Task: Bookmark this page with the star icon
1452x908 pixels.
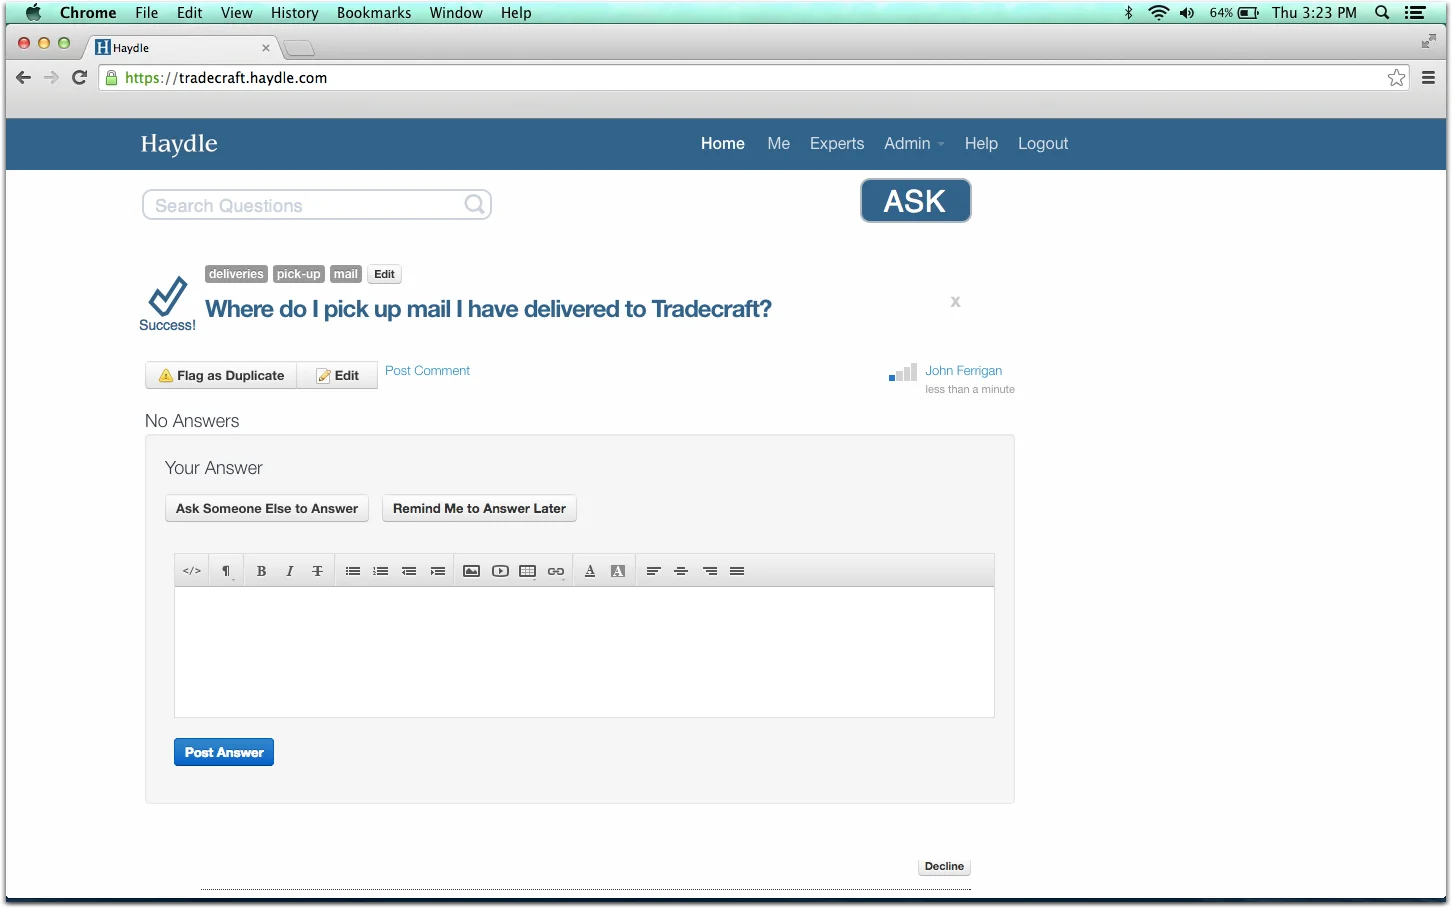Action: [x=1396, y=78]
